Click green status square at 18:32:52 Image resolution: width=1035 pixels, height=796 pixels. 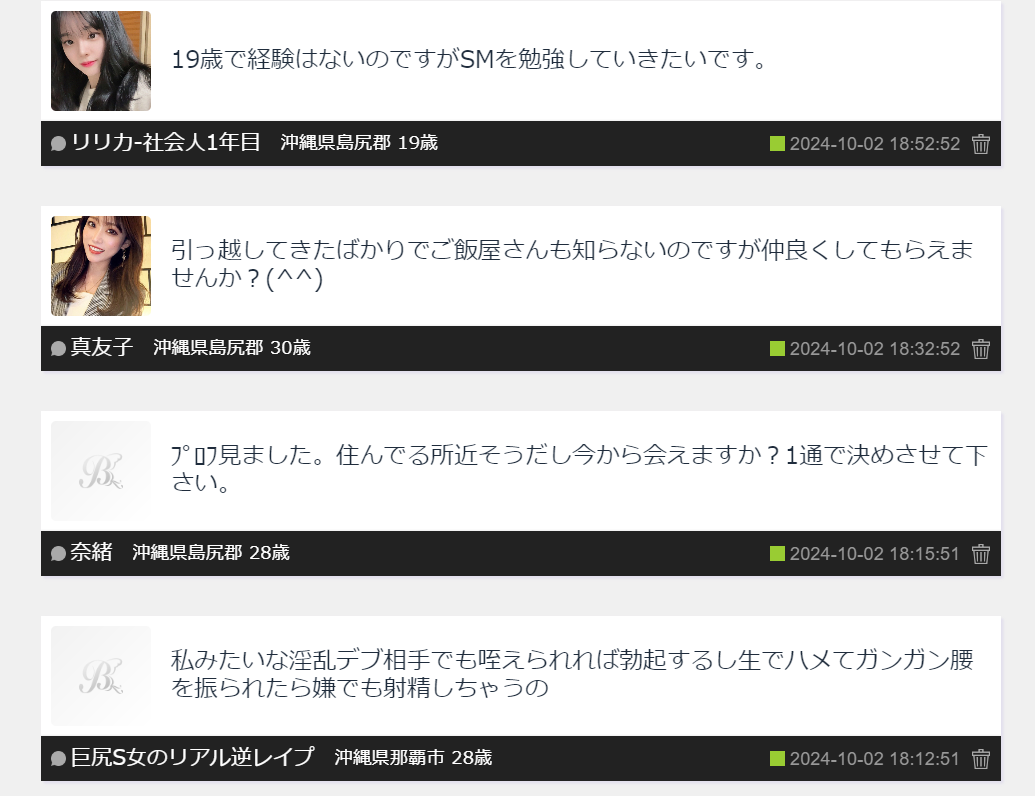tap(777, 348)
